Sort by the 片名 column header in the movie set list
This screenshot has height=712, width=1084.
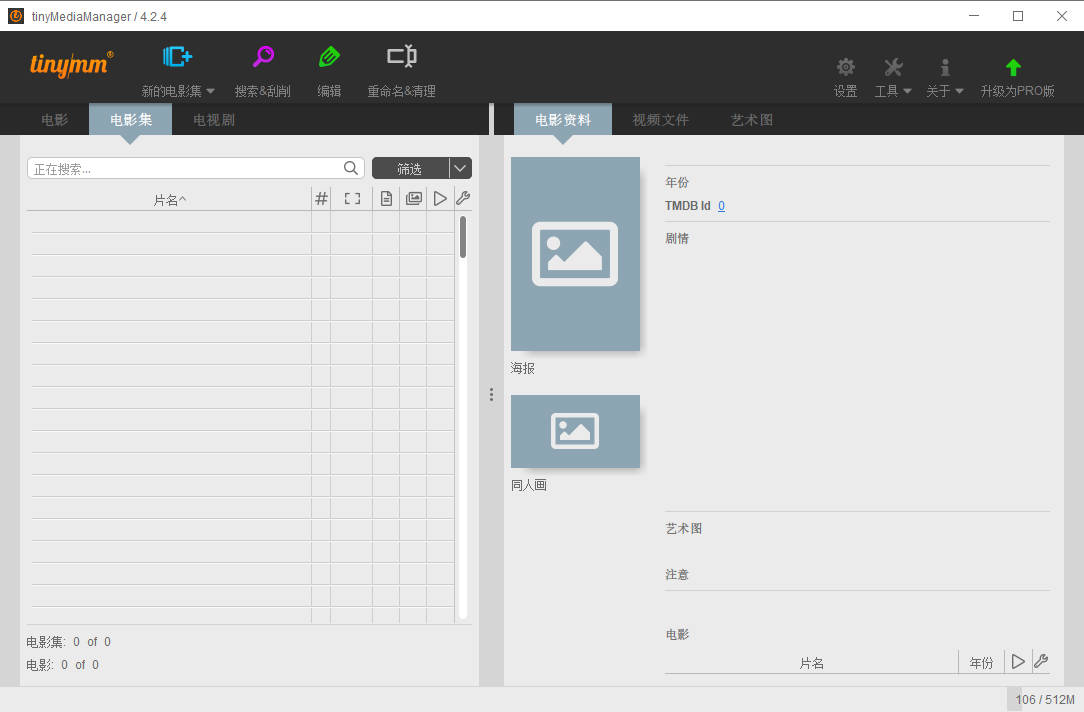(169, 200)
